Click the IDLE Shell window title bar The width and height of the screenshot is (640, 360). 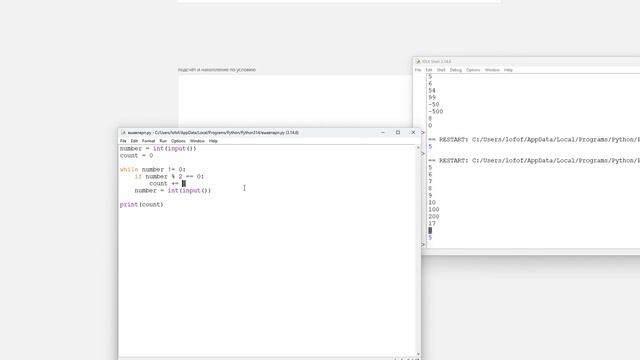(527, 62)
